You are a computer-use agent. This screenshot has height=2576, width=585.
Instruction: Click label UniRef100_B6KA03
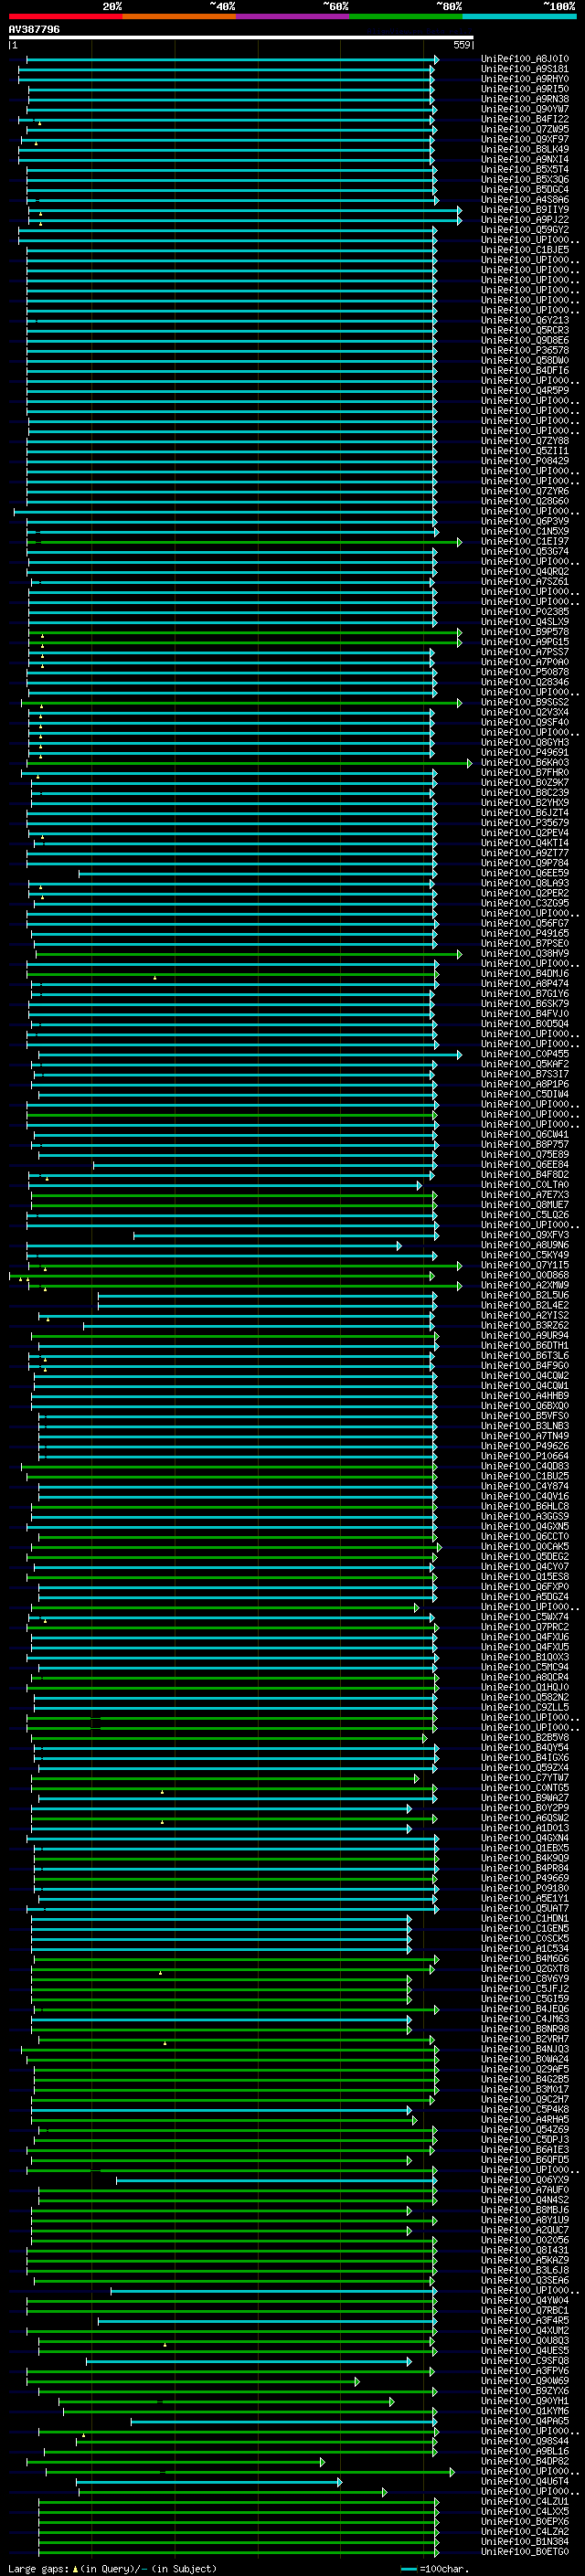525,762
